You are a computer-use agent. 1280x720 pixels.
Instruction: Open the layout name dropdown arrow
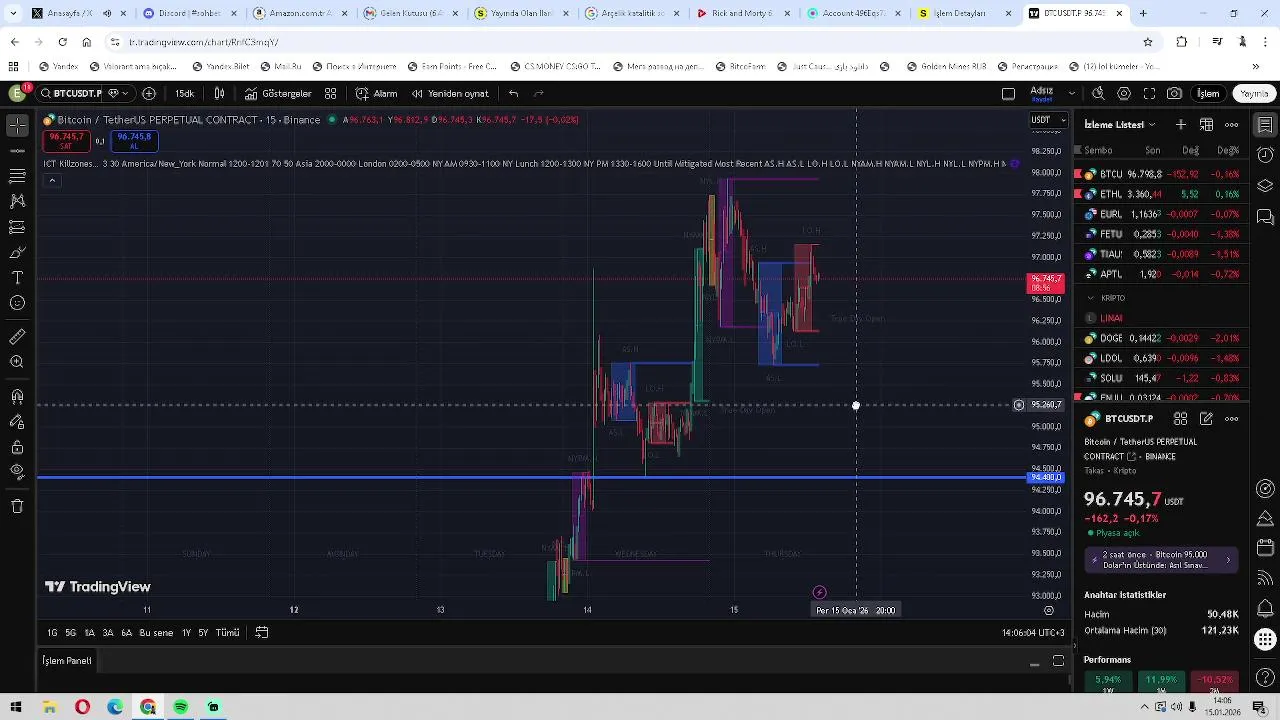[x=1072, y=93]
